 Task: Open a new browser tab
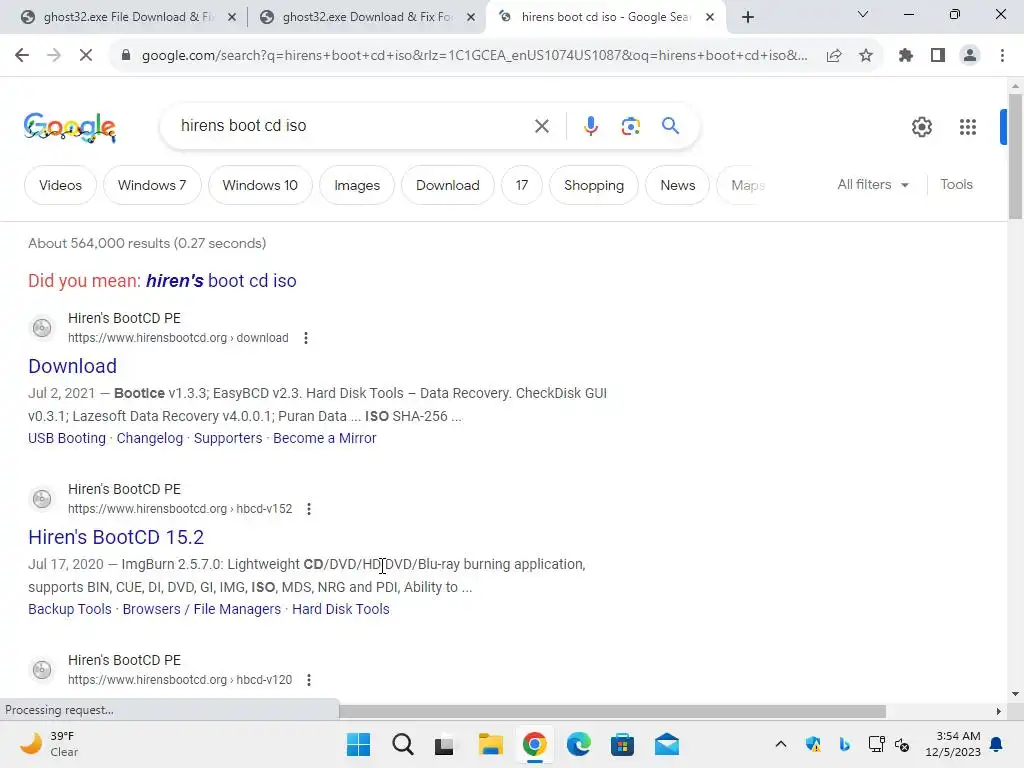(x=748, y=17)
